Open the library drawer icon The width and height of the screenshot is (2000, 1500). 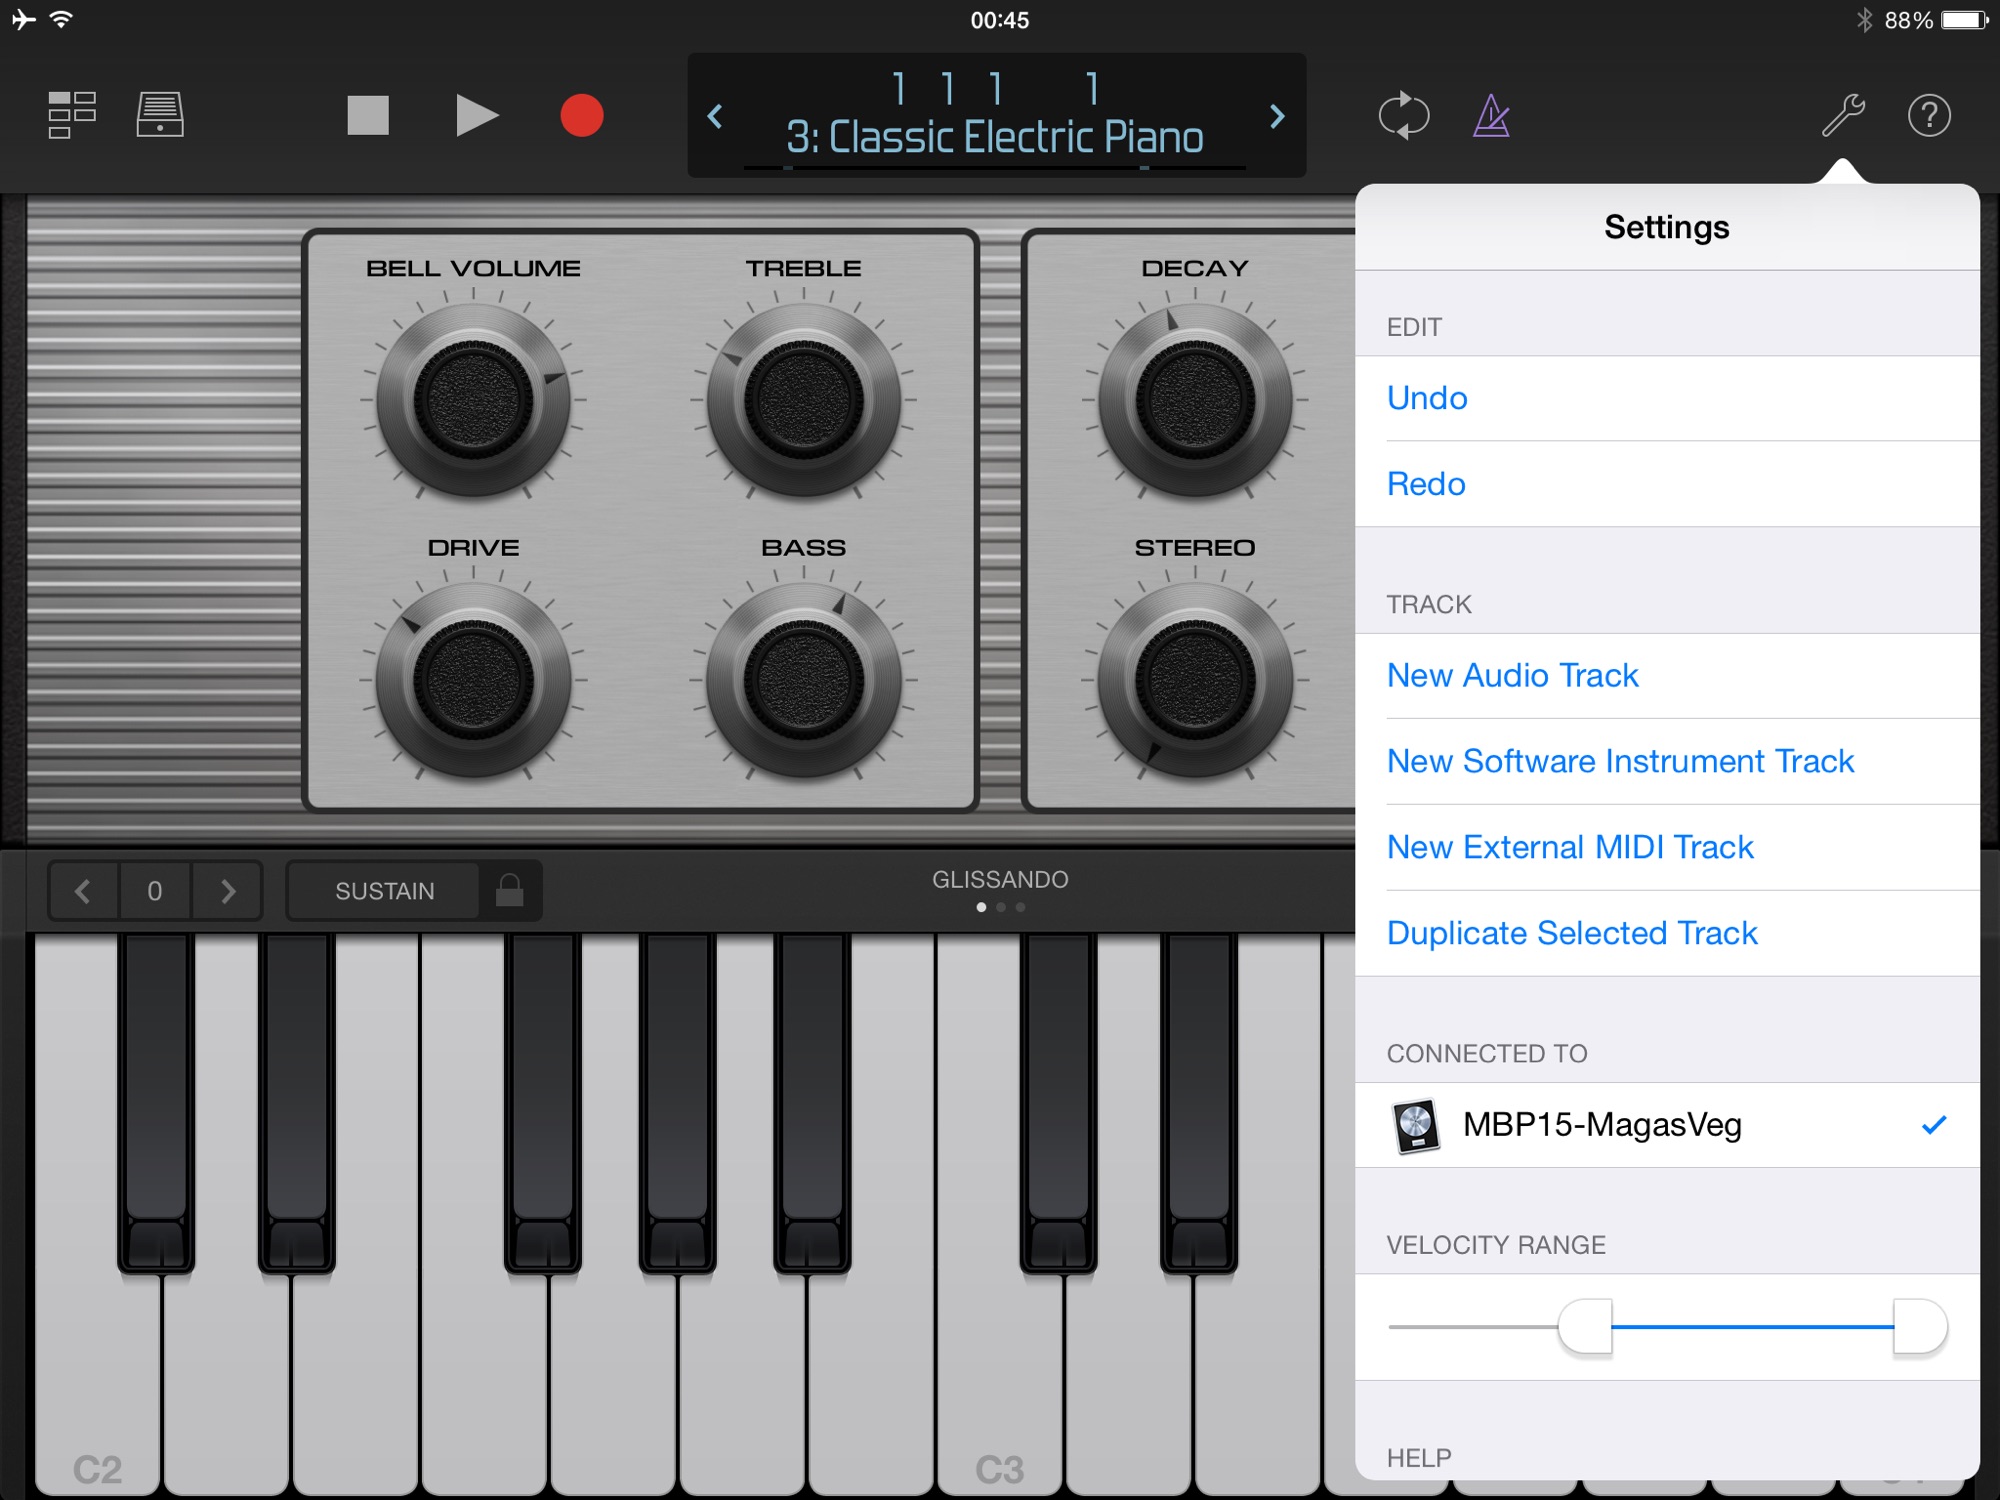160,115
